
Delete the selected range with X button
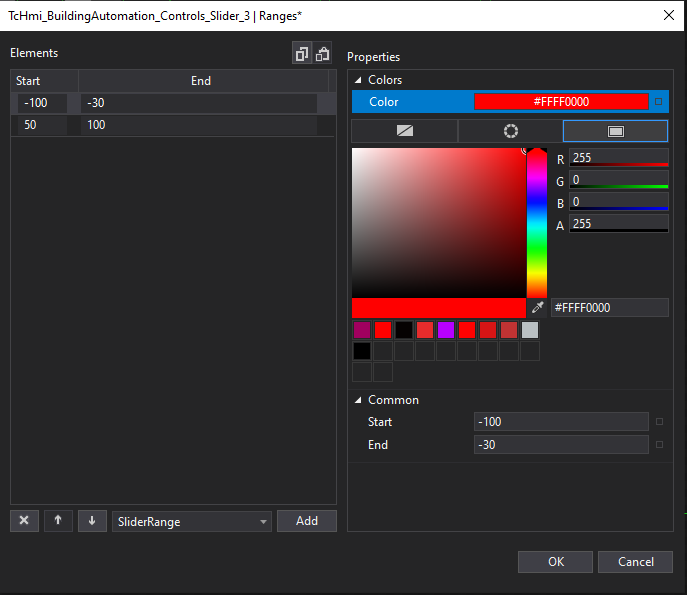[25, 521]
